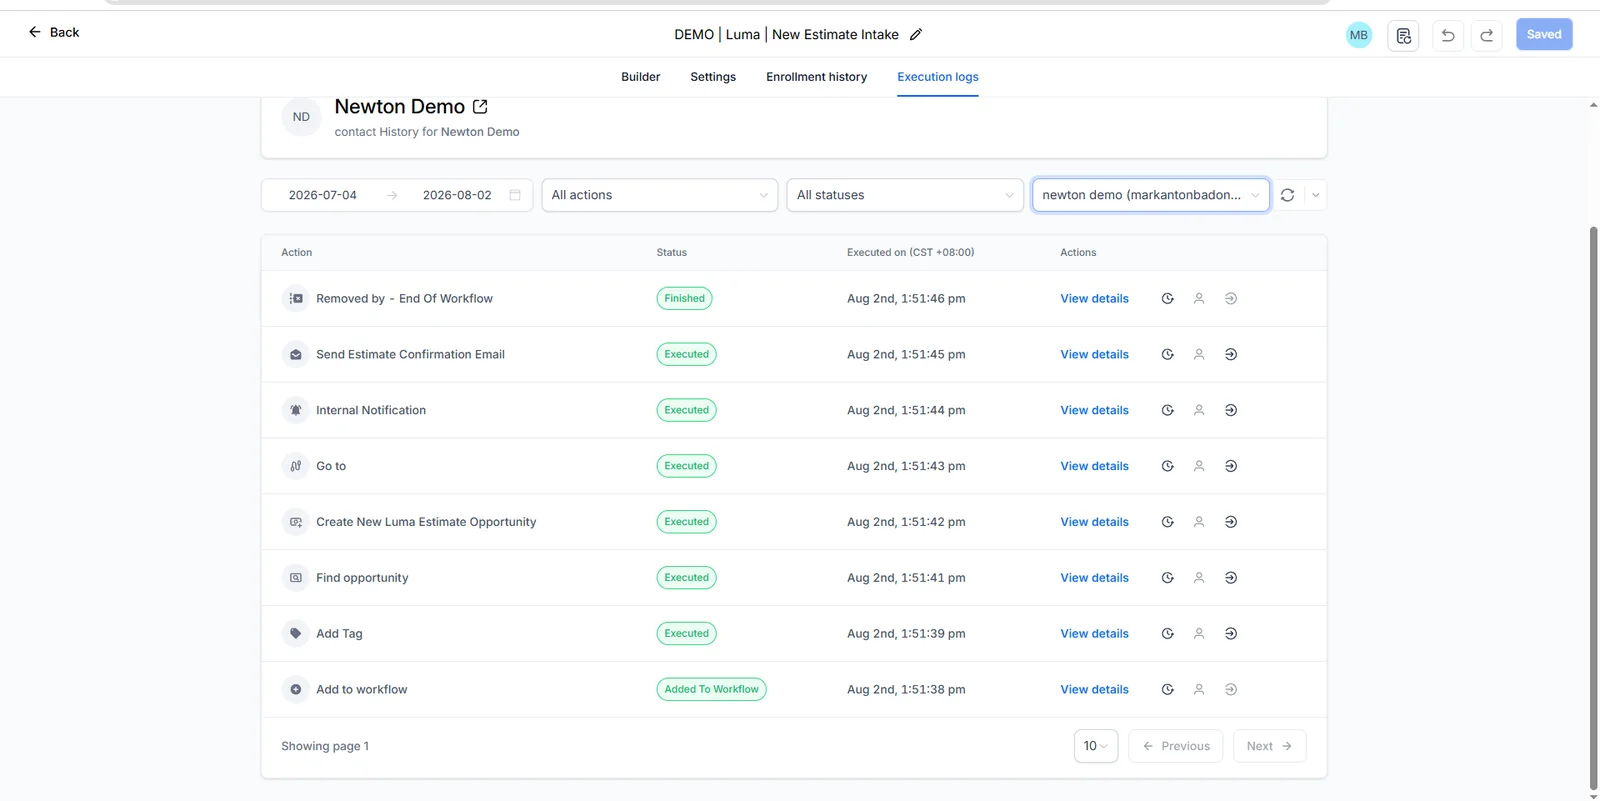Image resolution: width=1600 pixels, height=801 pixels.
Task: Click the circled-arrow icon in Add Tag row
Action: pos(1231,633)
